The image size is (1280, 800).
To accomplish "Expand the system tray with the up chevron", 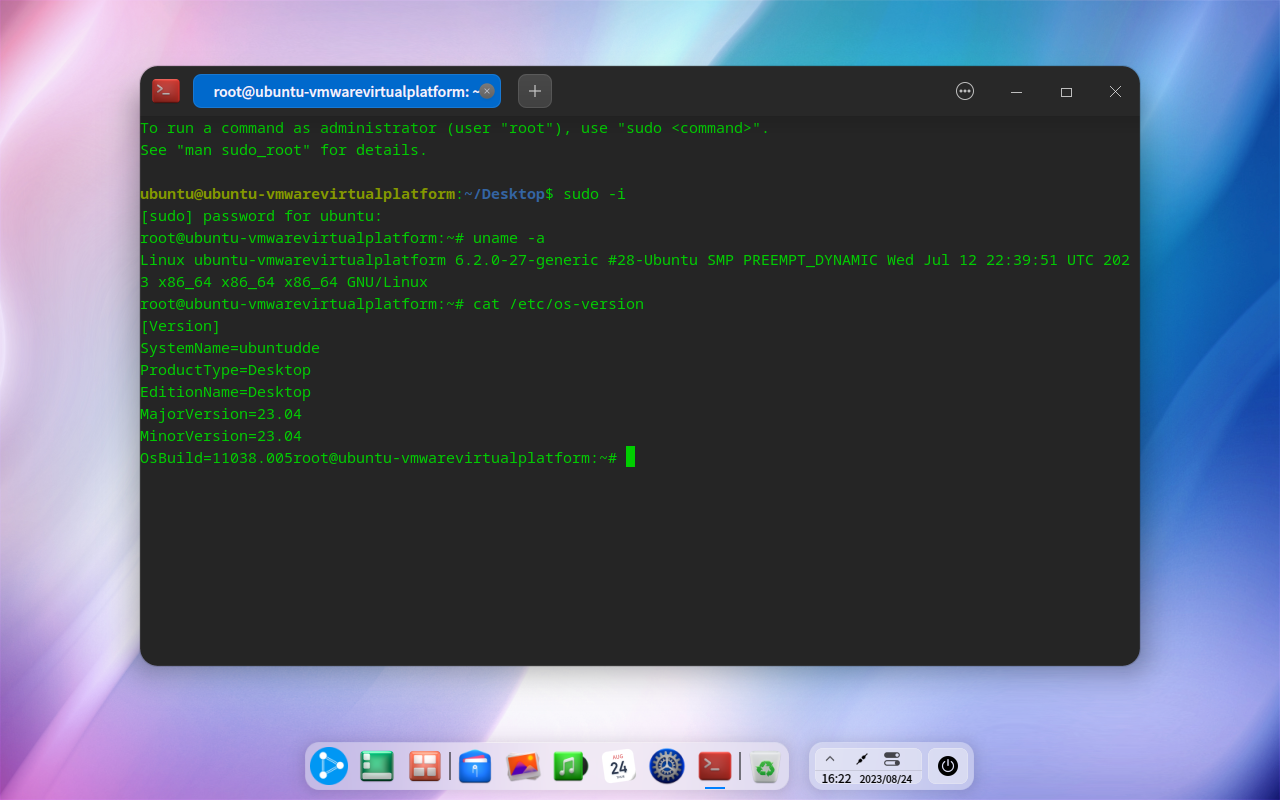I will tap(830, 758).
